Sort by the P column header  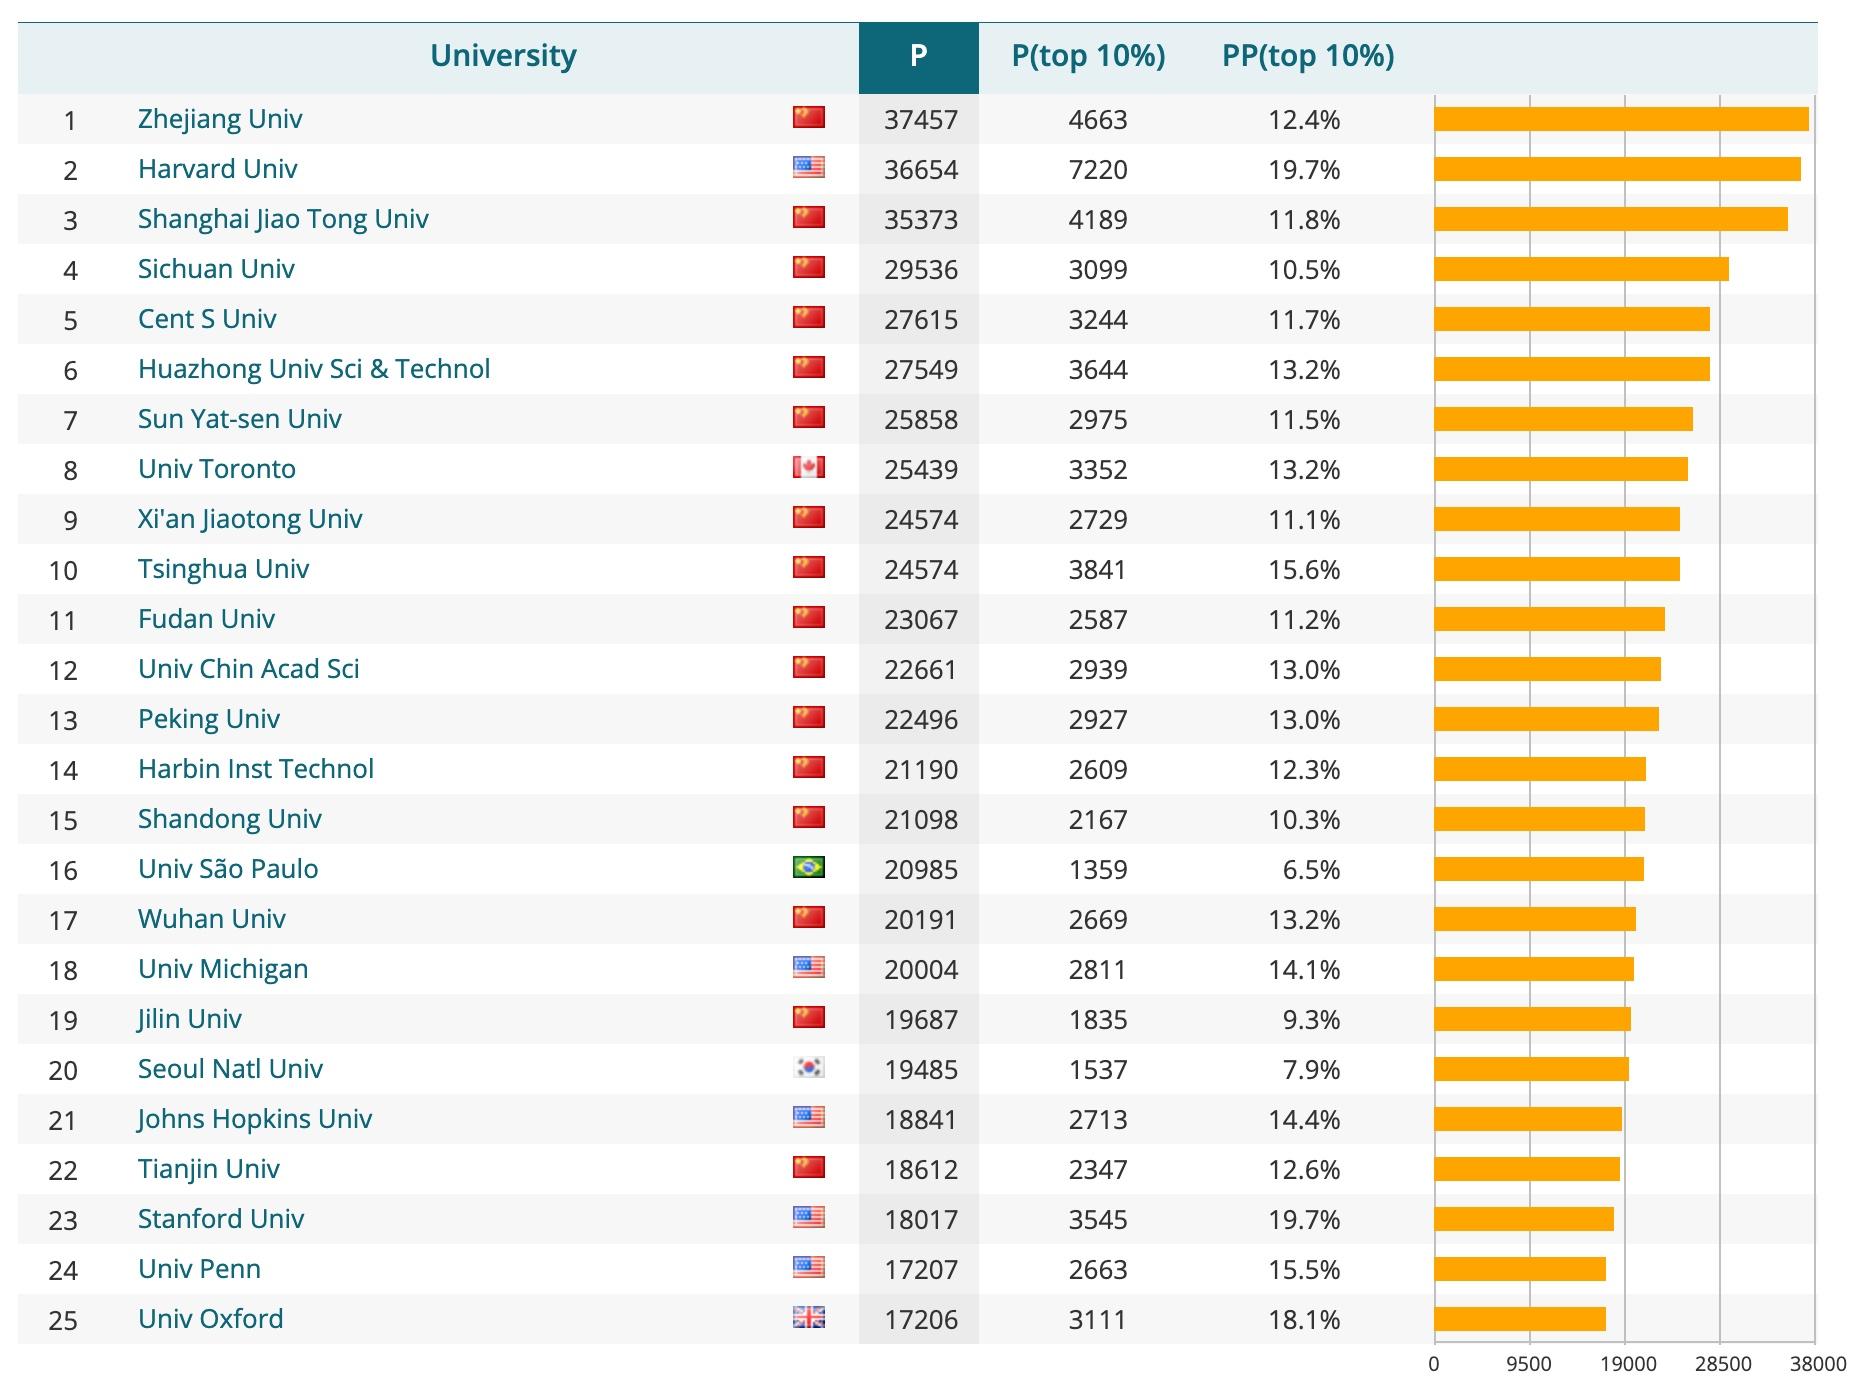click(918, 56)
